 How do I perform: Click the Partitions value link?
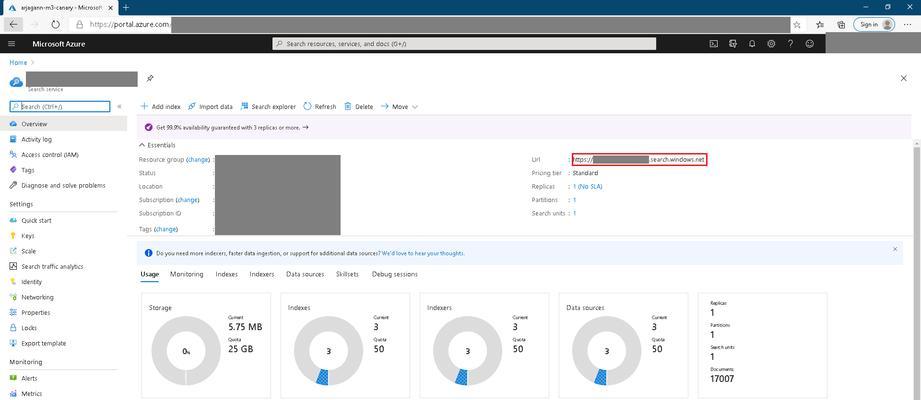coord(574,200)
